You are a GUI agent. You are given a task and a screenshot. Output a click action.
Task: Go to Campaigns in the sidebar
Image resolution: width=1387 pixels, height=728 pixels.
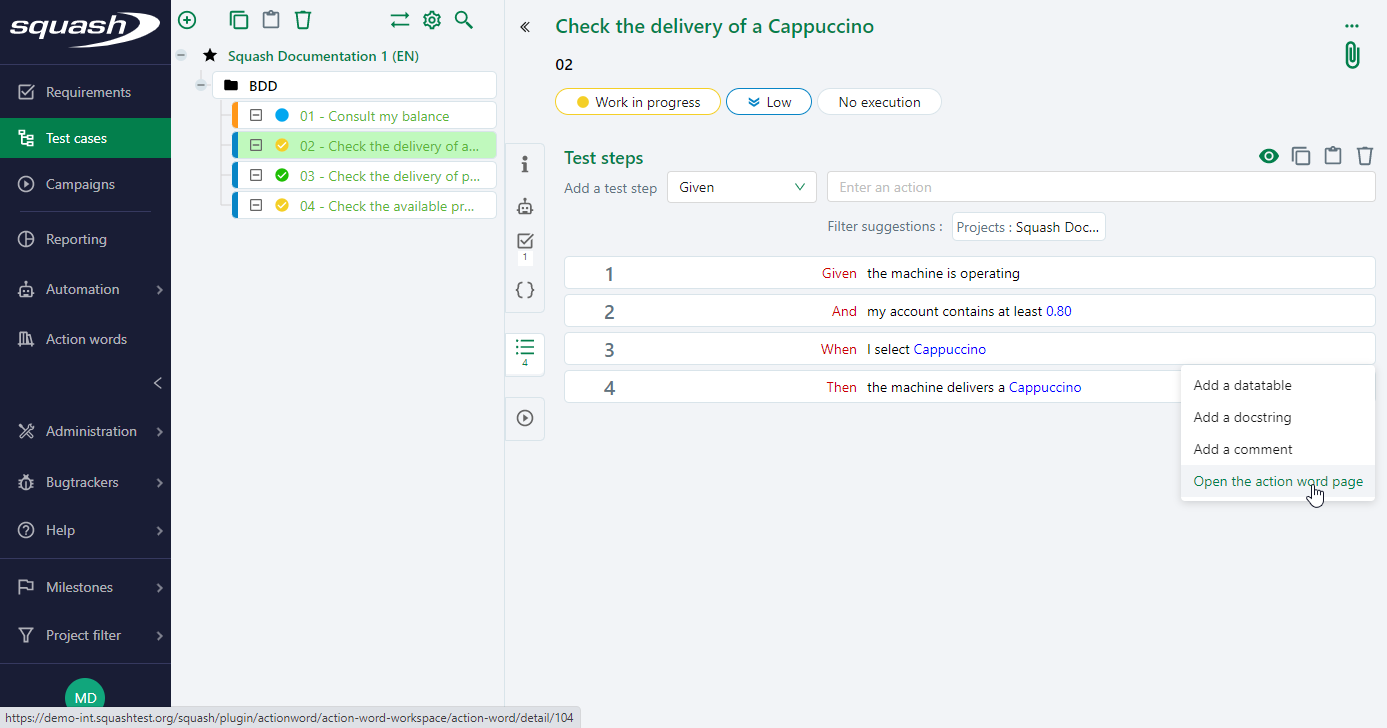point(80,184)
